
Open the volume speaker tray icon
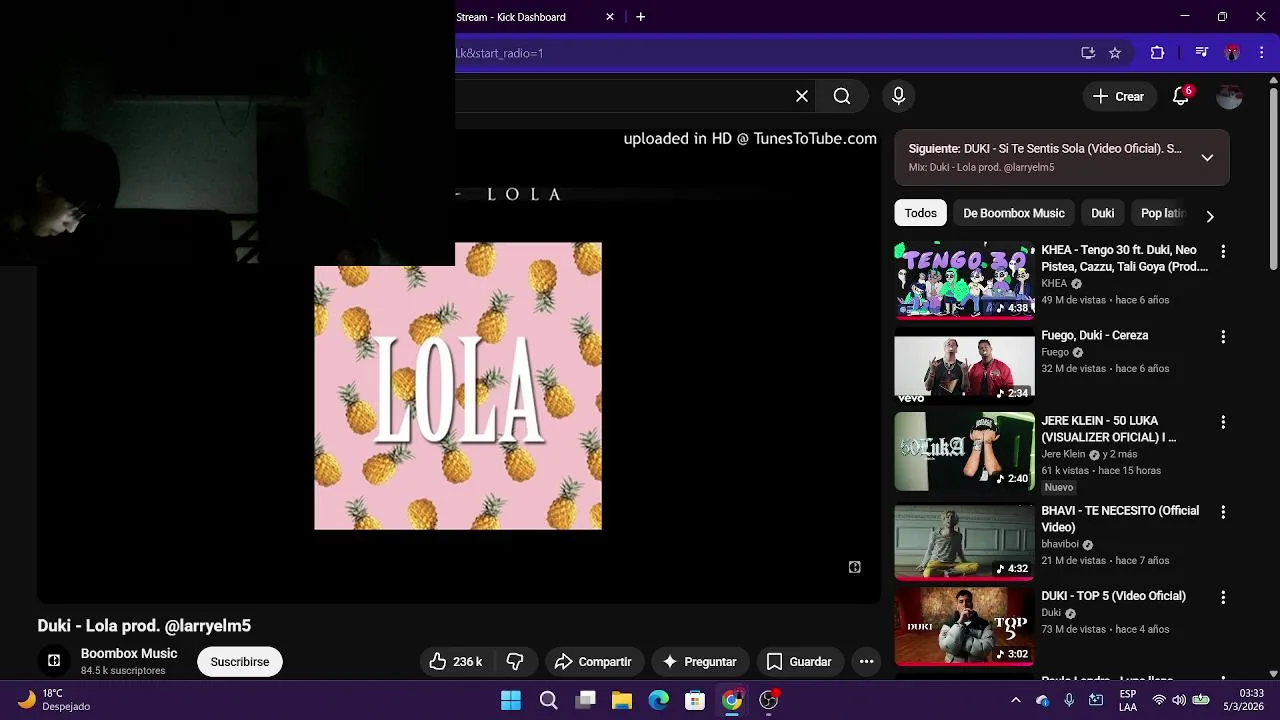coord(1180,700)
